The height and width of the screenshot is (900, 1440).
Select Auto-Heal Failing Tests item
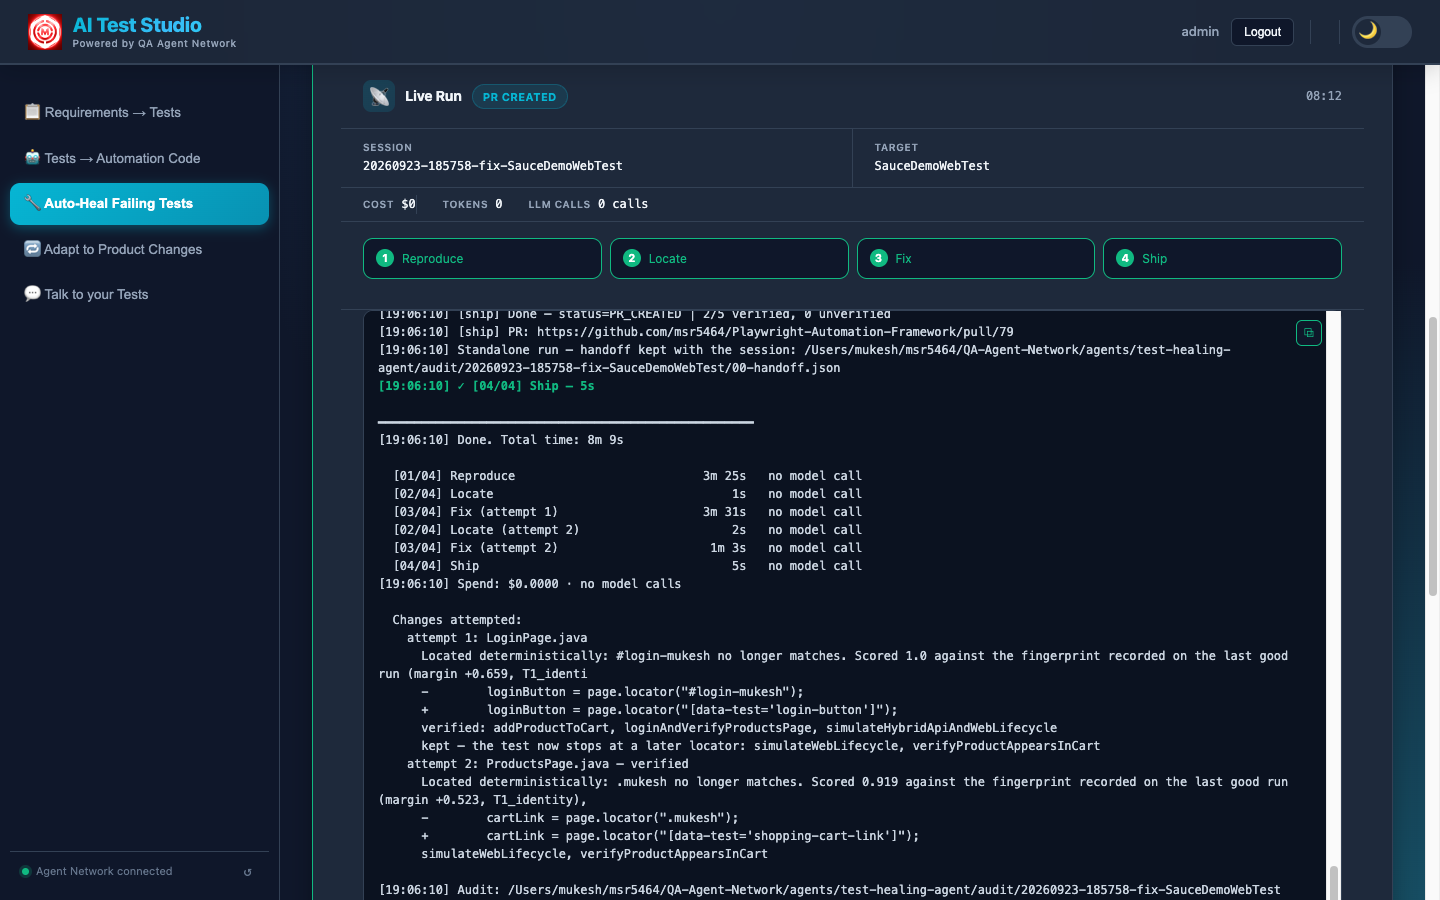139,204
